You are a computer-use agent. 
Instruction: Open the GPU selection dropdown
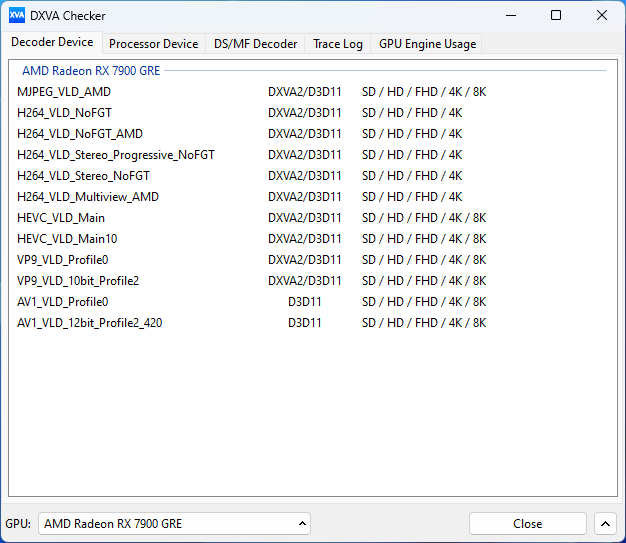click(174, 523)
